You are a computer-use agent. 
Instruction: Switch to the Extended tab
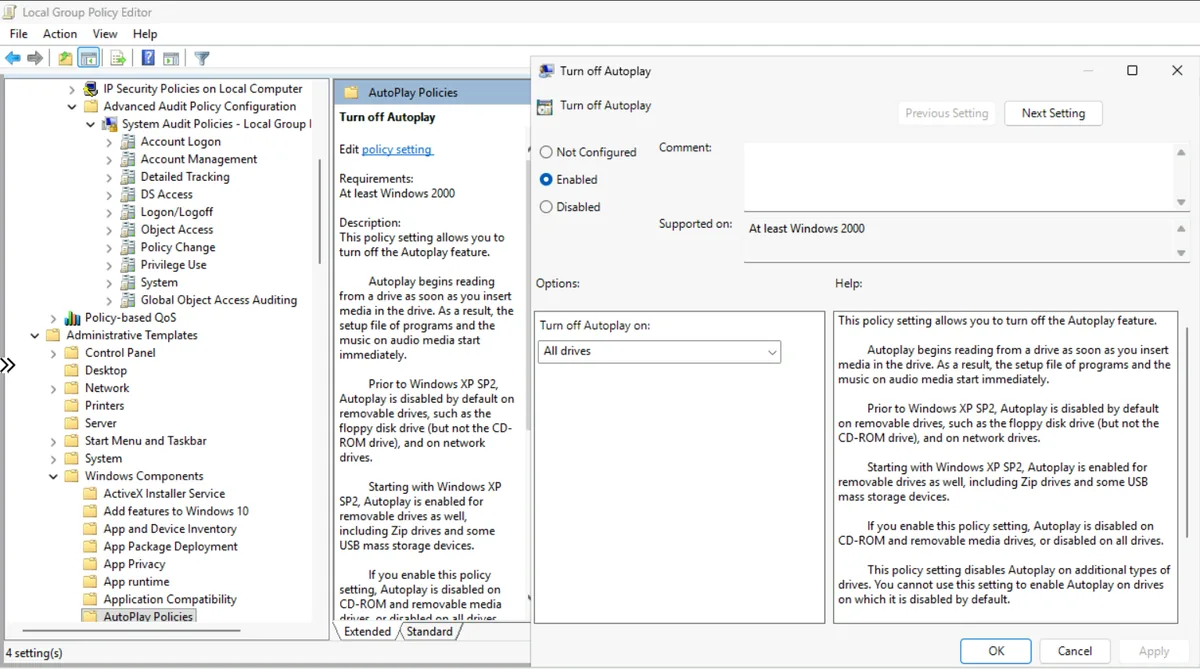click(367, 632)
